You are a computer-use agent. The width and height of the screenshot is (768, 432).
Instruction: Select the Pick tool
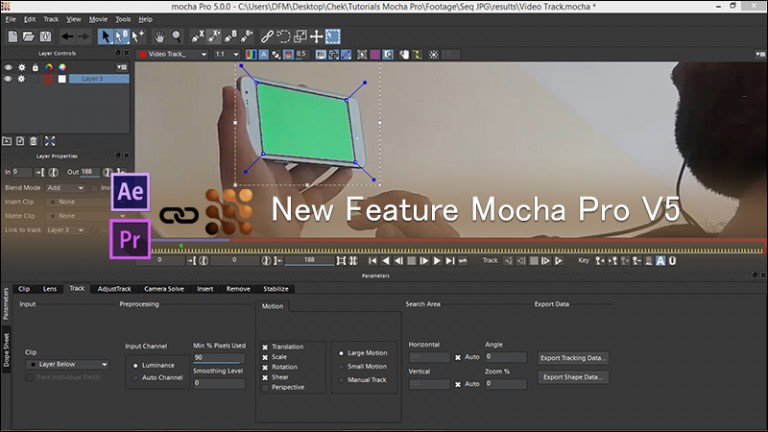point(105,36)
